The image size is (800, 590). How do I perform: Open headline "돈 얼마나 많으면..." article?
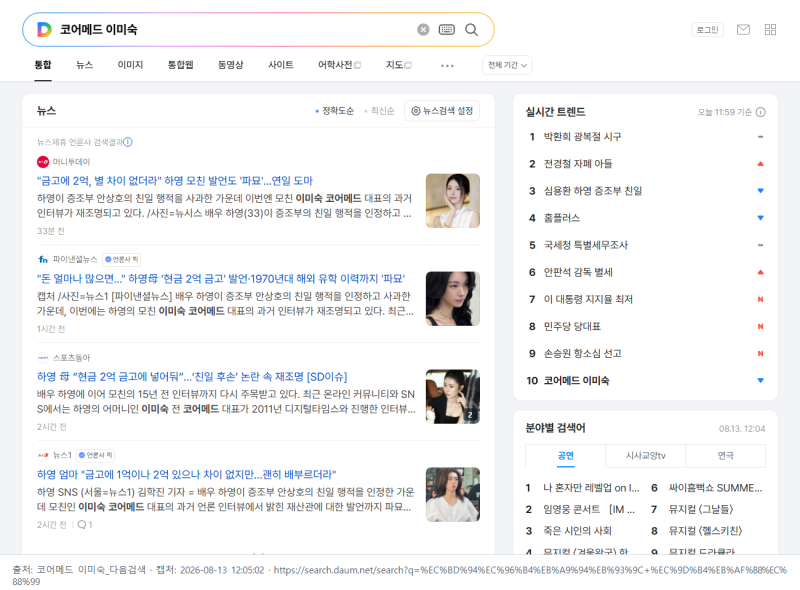tap(221, 279)
